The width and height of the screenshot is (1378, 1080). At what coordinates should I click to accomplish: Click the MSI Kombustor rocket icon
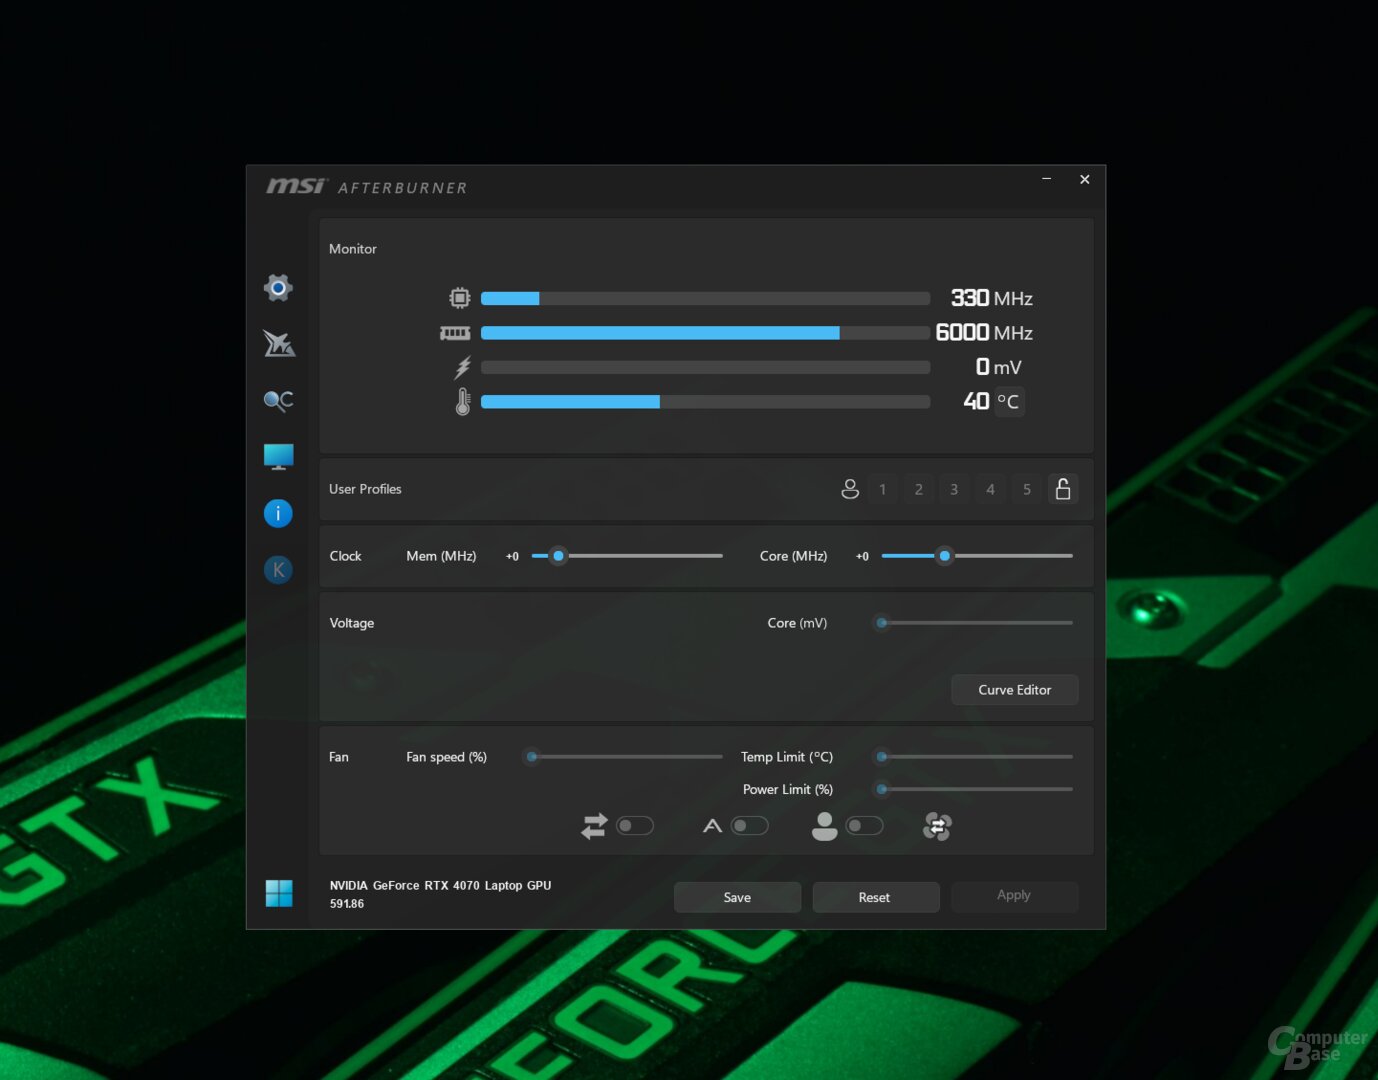[279, 344]
